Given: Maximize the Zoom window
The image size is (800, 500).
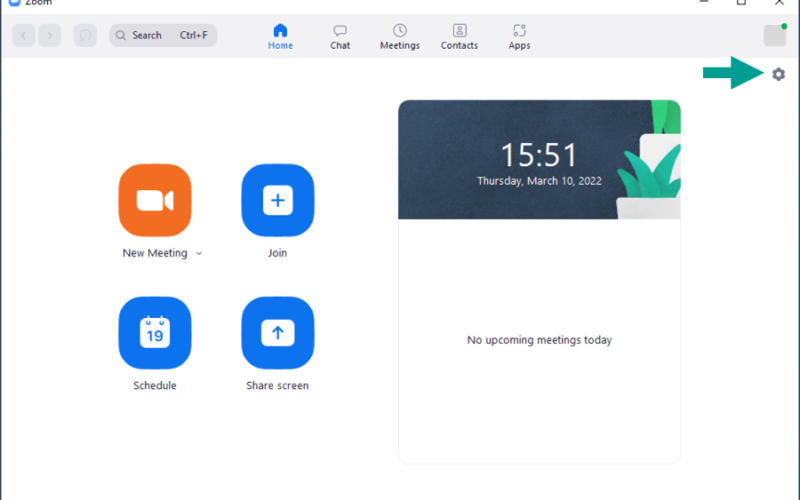Looking at the screenshot, I should tap(741, 2).
